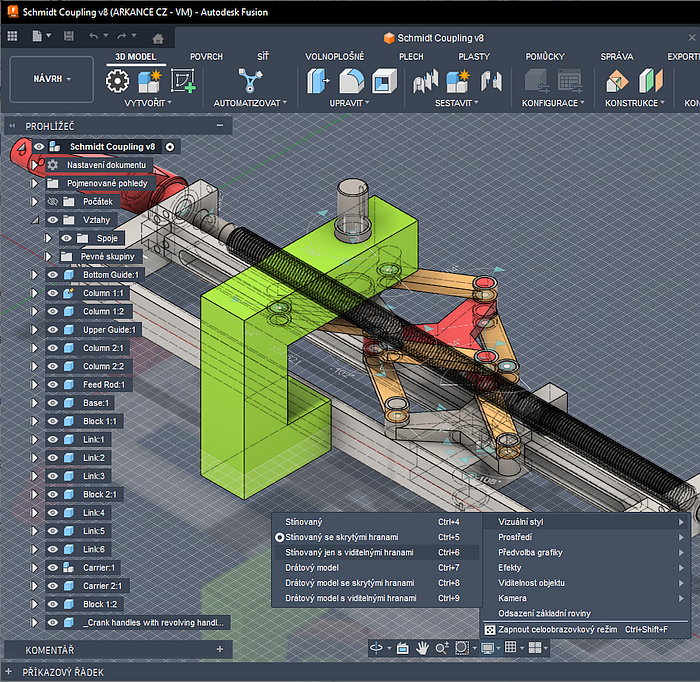
Task: Select the Pan hand tool
Action: 423,648
